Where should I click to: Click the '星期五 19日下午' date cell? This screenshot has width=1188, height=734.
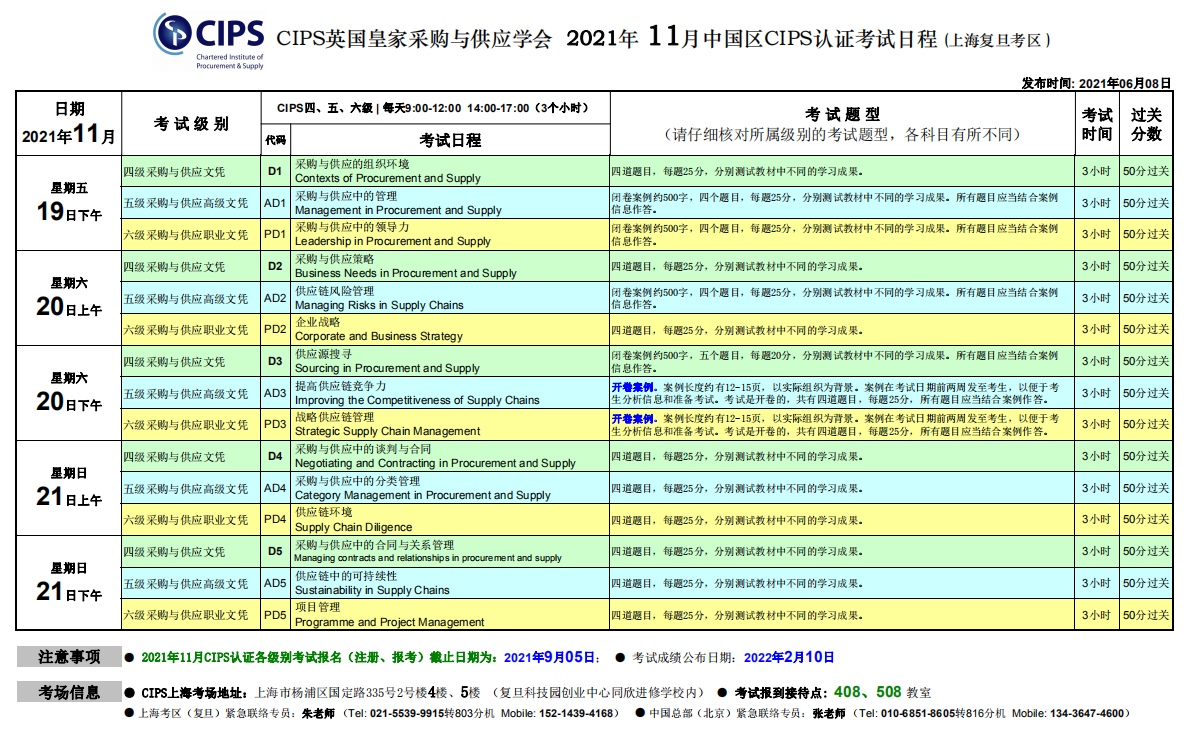point(69,203)
